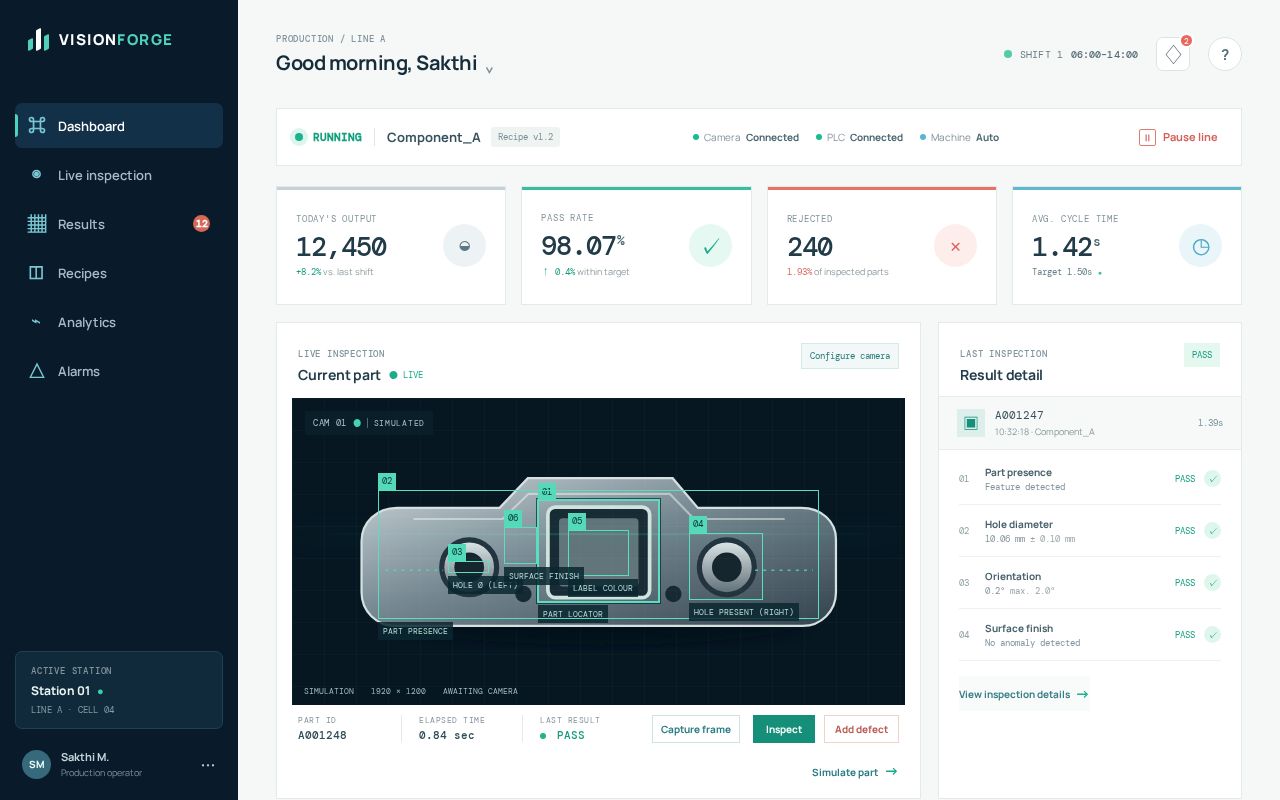The height and width of the screenshot is (800, 1280).
Task: Open Live inspection in sidebar
Action: 119,175
